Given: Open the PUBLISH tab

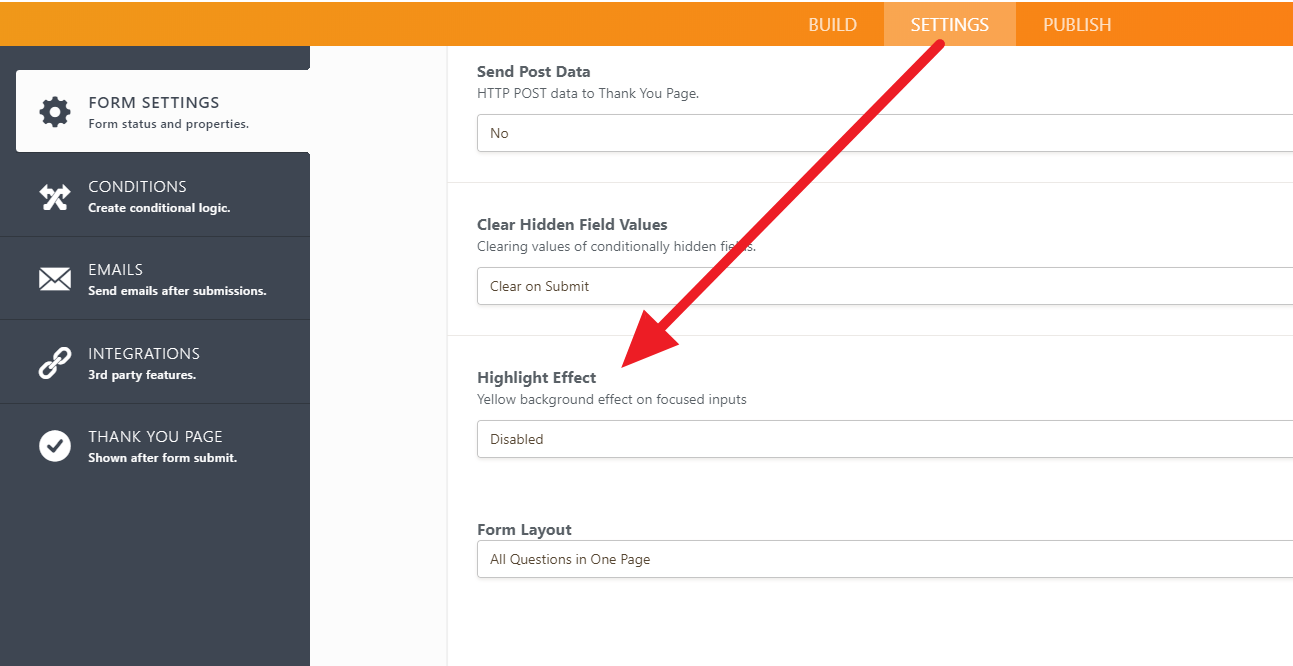Looking at the screenshot, I should tap(1077, 23).
